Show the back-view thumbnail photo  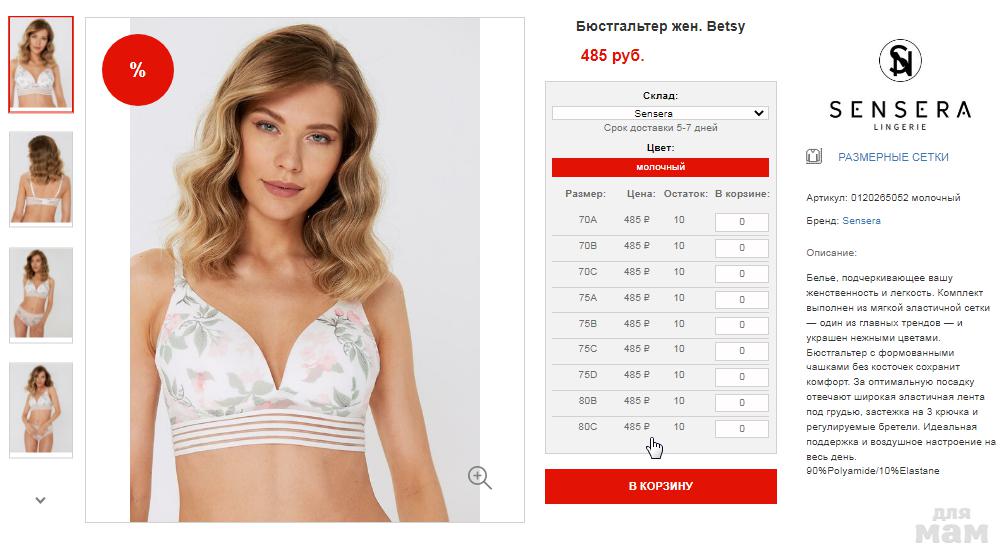coord(41,179)
